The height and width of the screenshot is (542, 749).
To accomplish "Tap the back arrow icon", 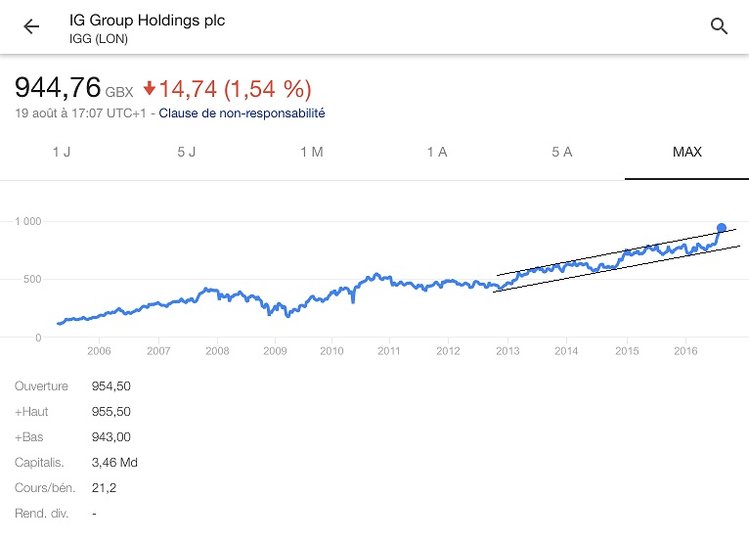I will pyautogui.click(x=31, y=27).
